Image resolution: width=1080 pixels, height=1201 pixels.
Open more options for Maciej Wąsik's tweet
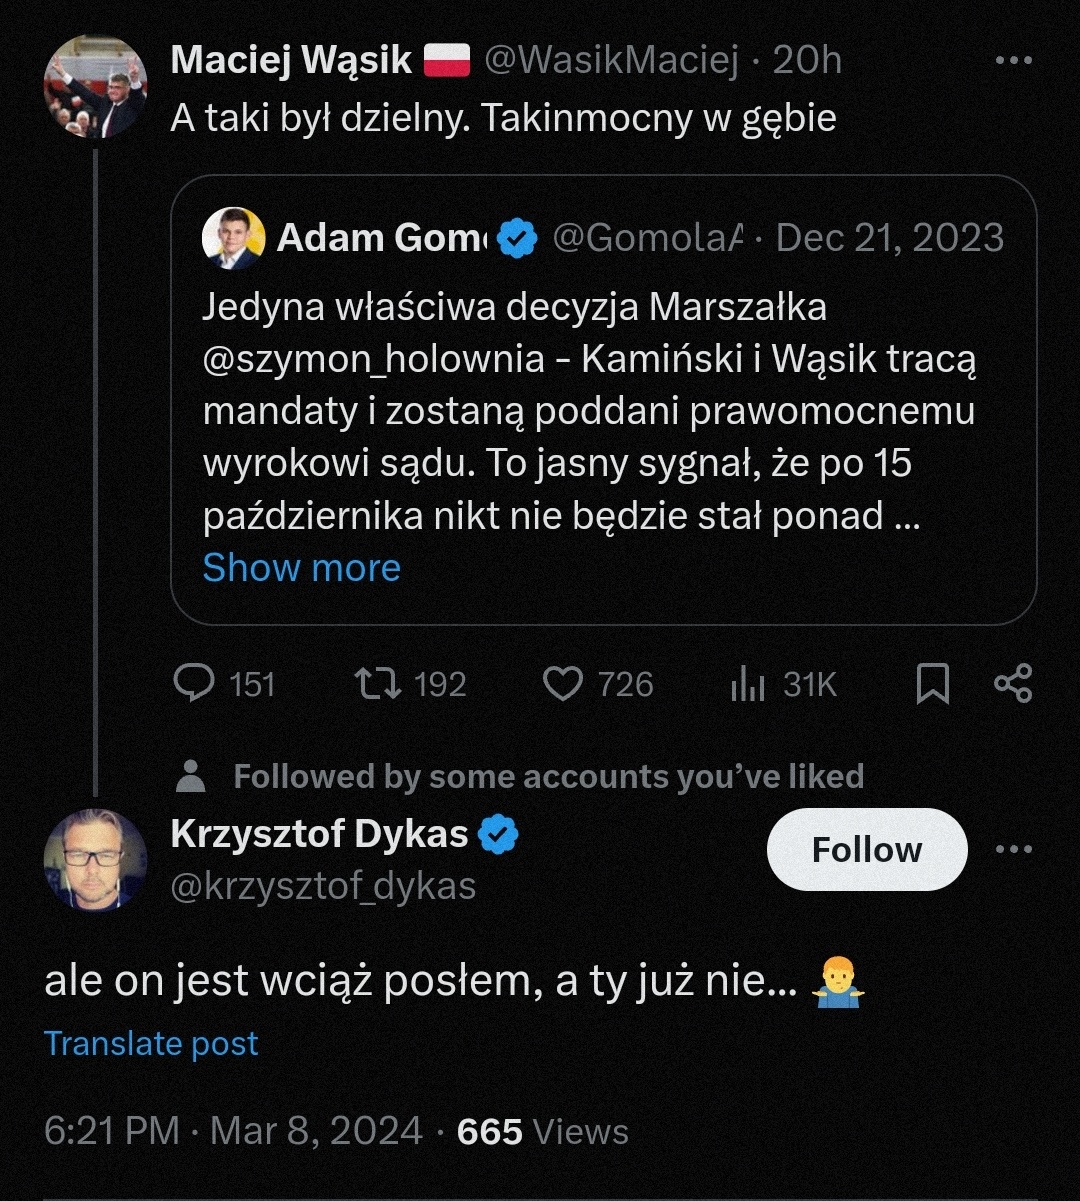click(x=1014, y=61)
